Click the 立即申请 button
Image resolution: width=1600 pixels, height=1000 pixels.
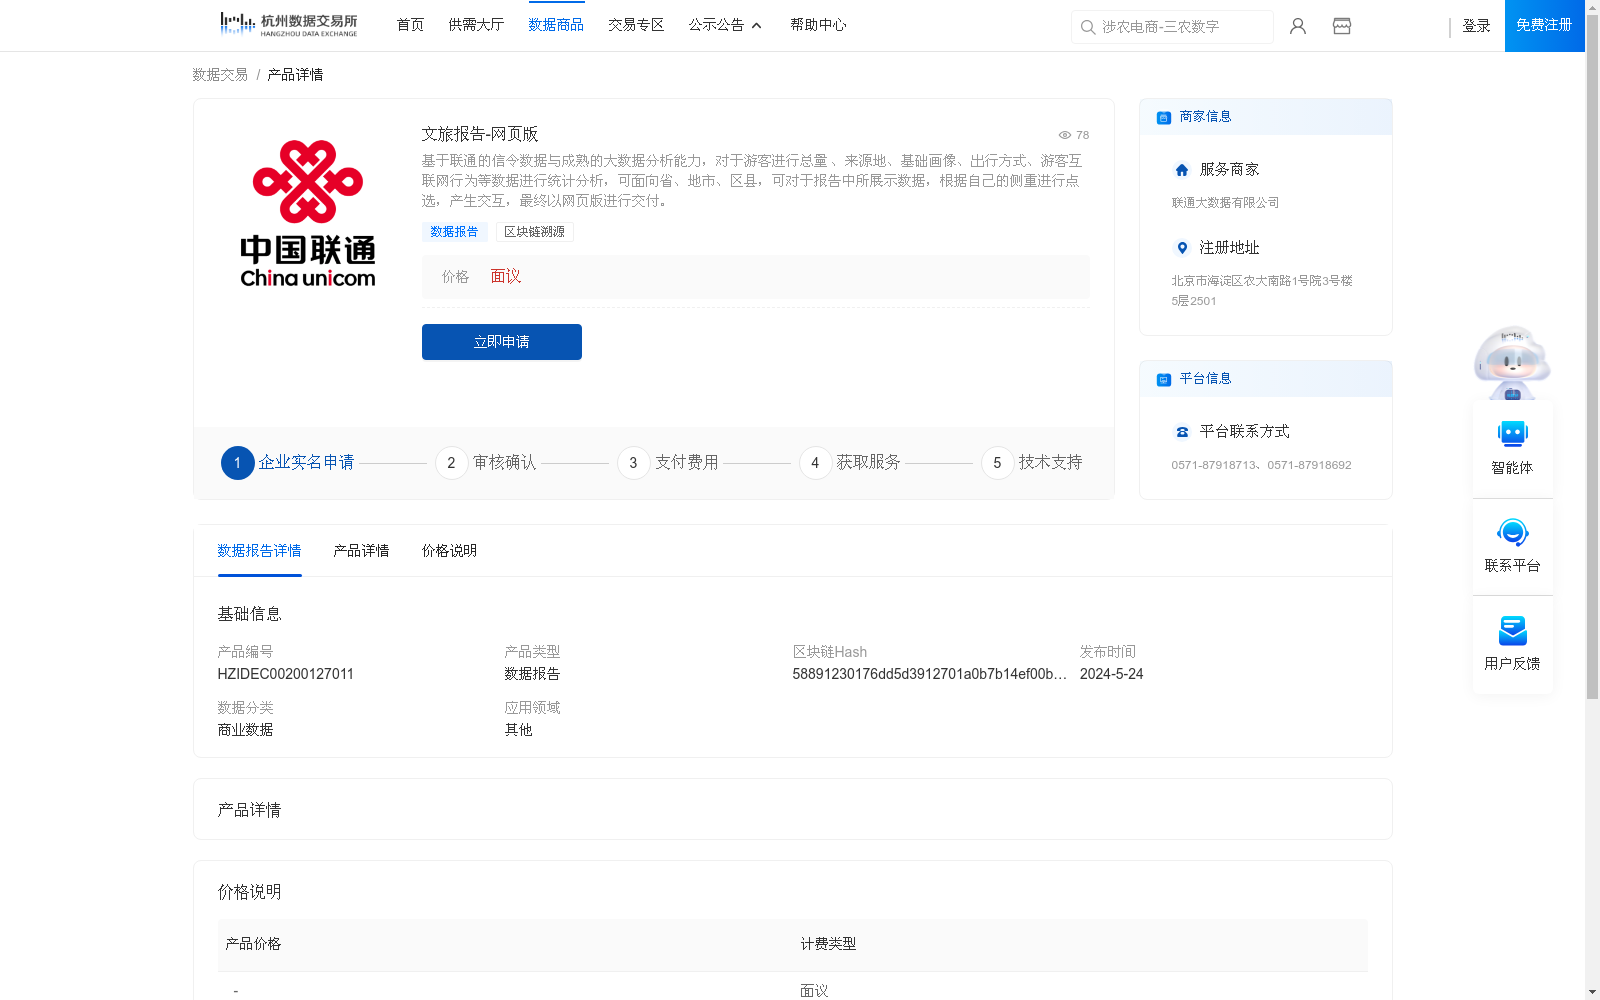[x=502, y=342]
